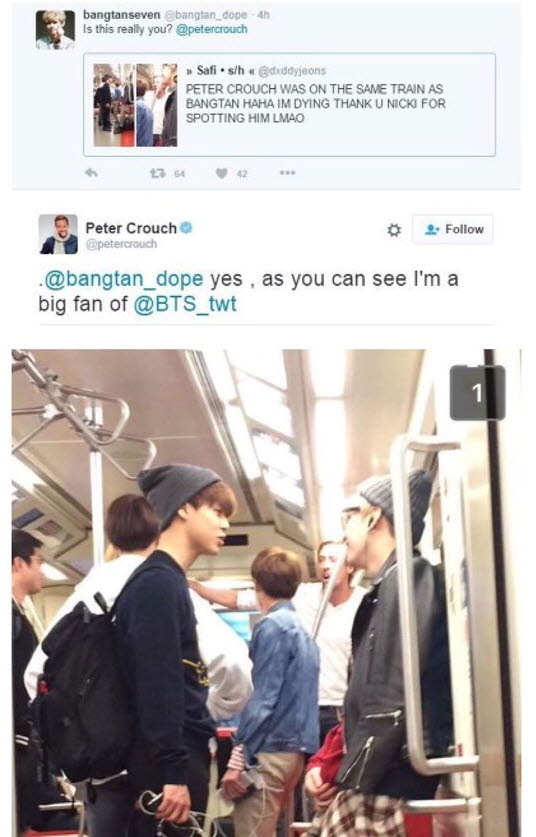Open the quoted Safi tweet card
This screenshot has width=536, height=837.
pos(289,105)
